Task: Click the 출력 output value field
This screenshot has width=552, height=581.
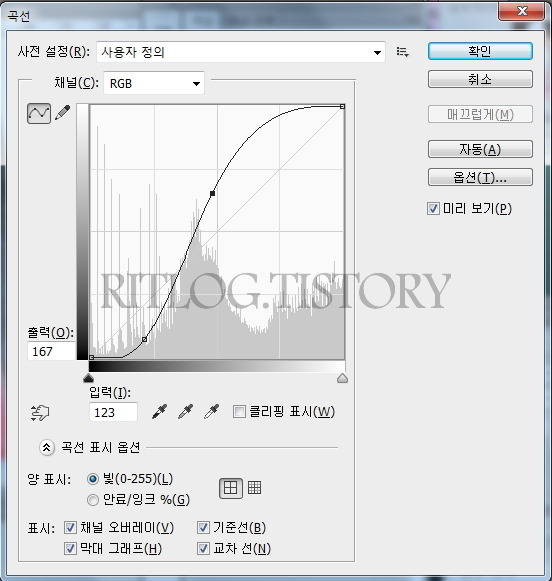Action: pos(51,351)
